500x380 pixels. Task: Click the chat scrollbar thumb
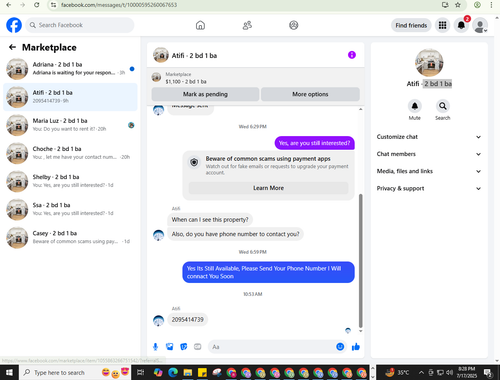click(360, 261)
